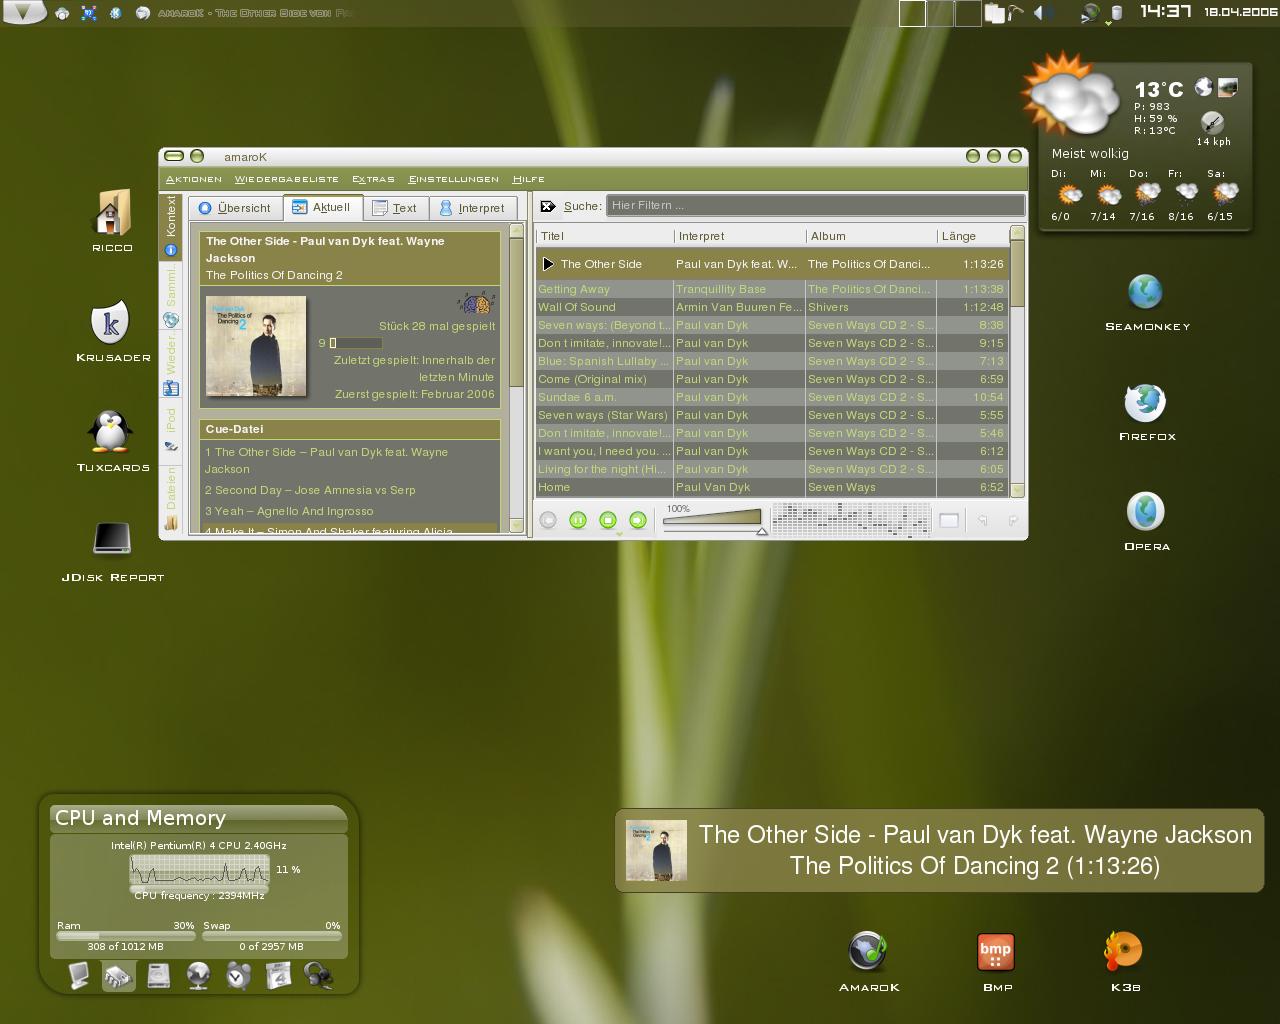Pause playback with the green pause button
The image size is (1280, 1024).
(577, 520)
